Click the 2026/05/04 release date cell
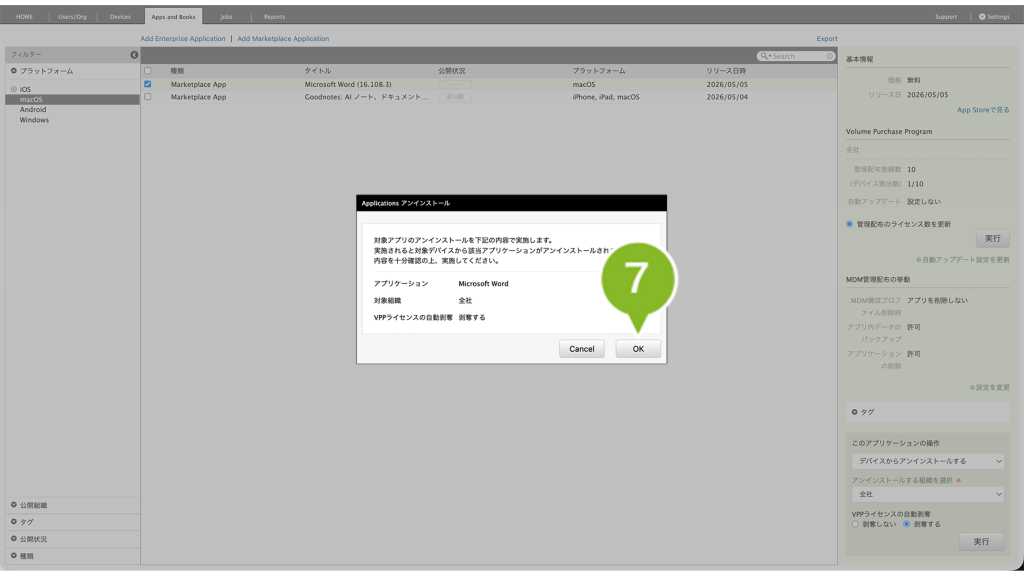Viewport: 1024px width, 576px height. coord(727,97)
